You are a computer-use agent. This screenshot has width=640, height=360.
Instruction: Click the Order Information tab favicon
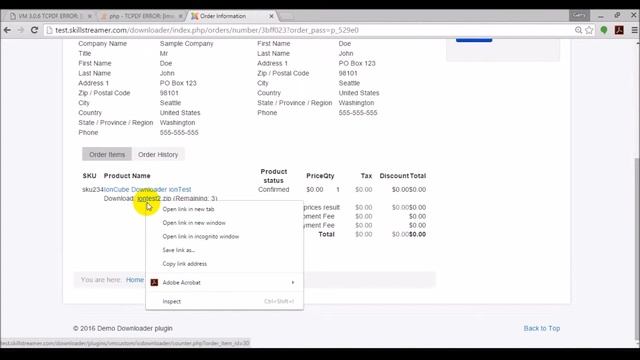195,16
